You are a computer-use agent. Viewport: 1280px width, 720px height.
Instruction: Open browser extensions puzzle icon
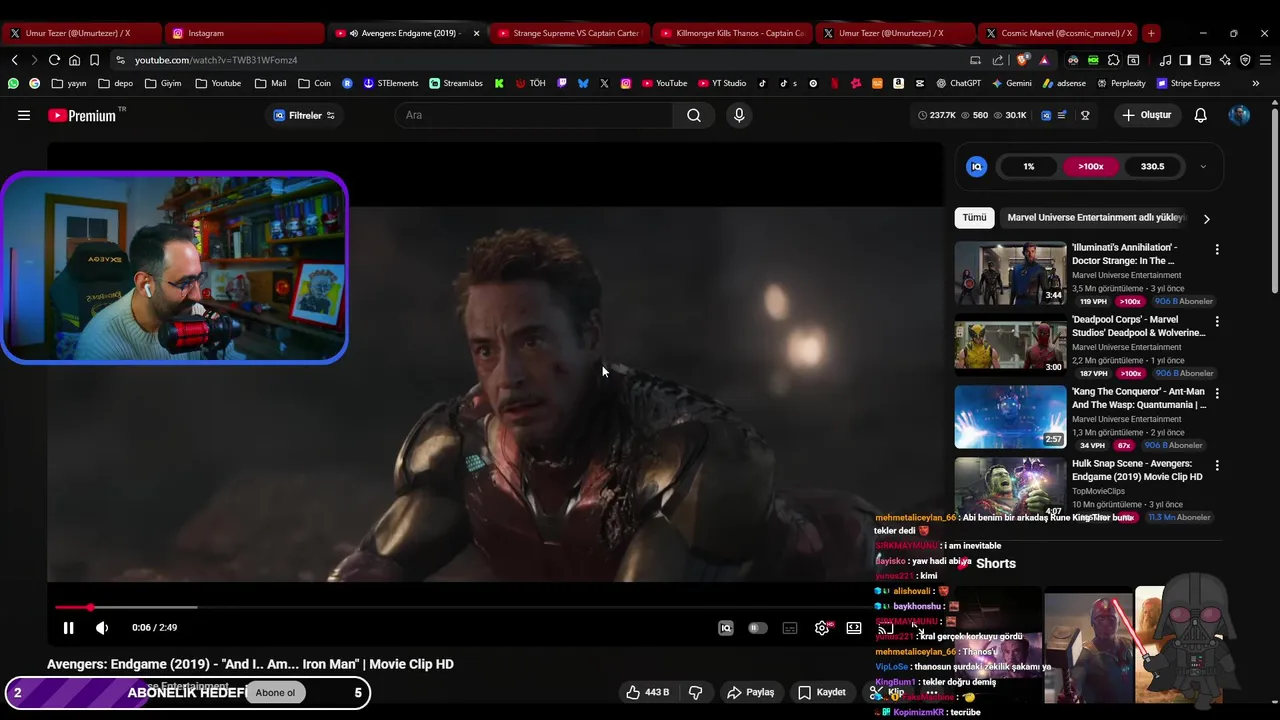tap(1113, 60)
